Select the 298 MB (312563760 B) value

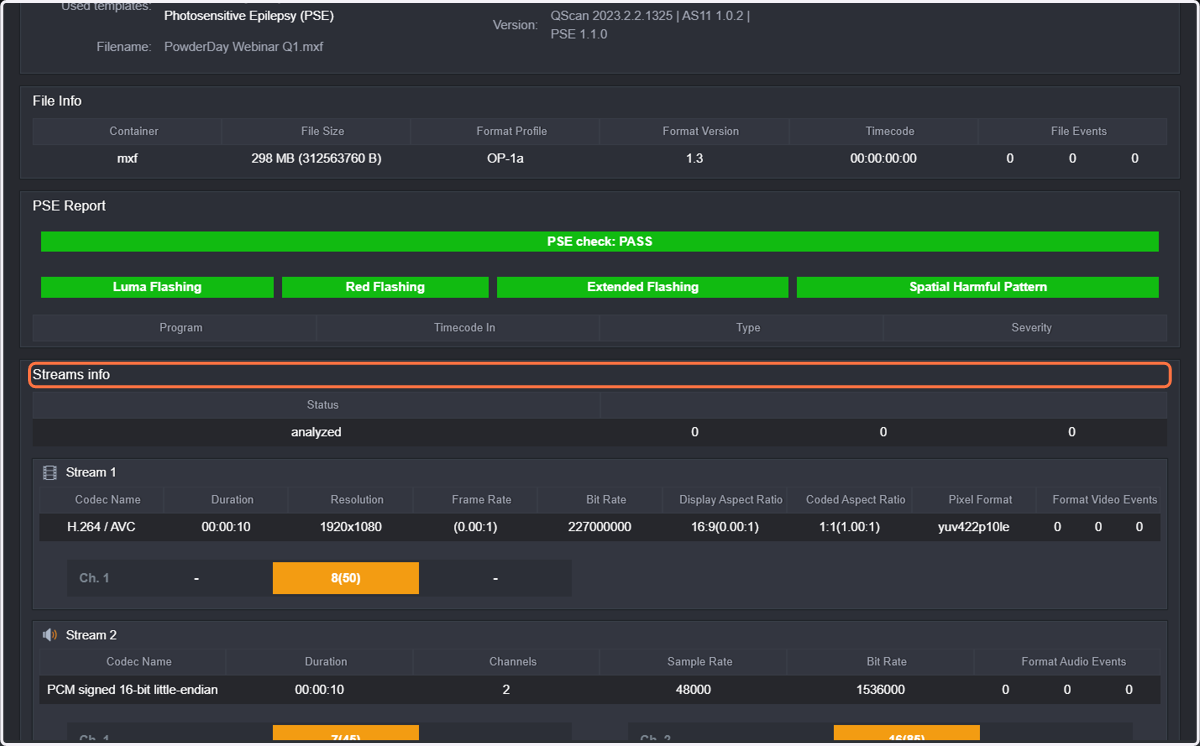[x=316, y=158]
